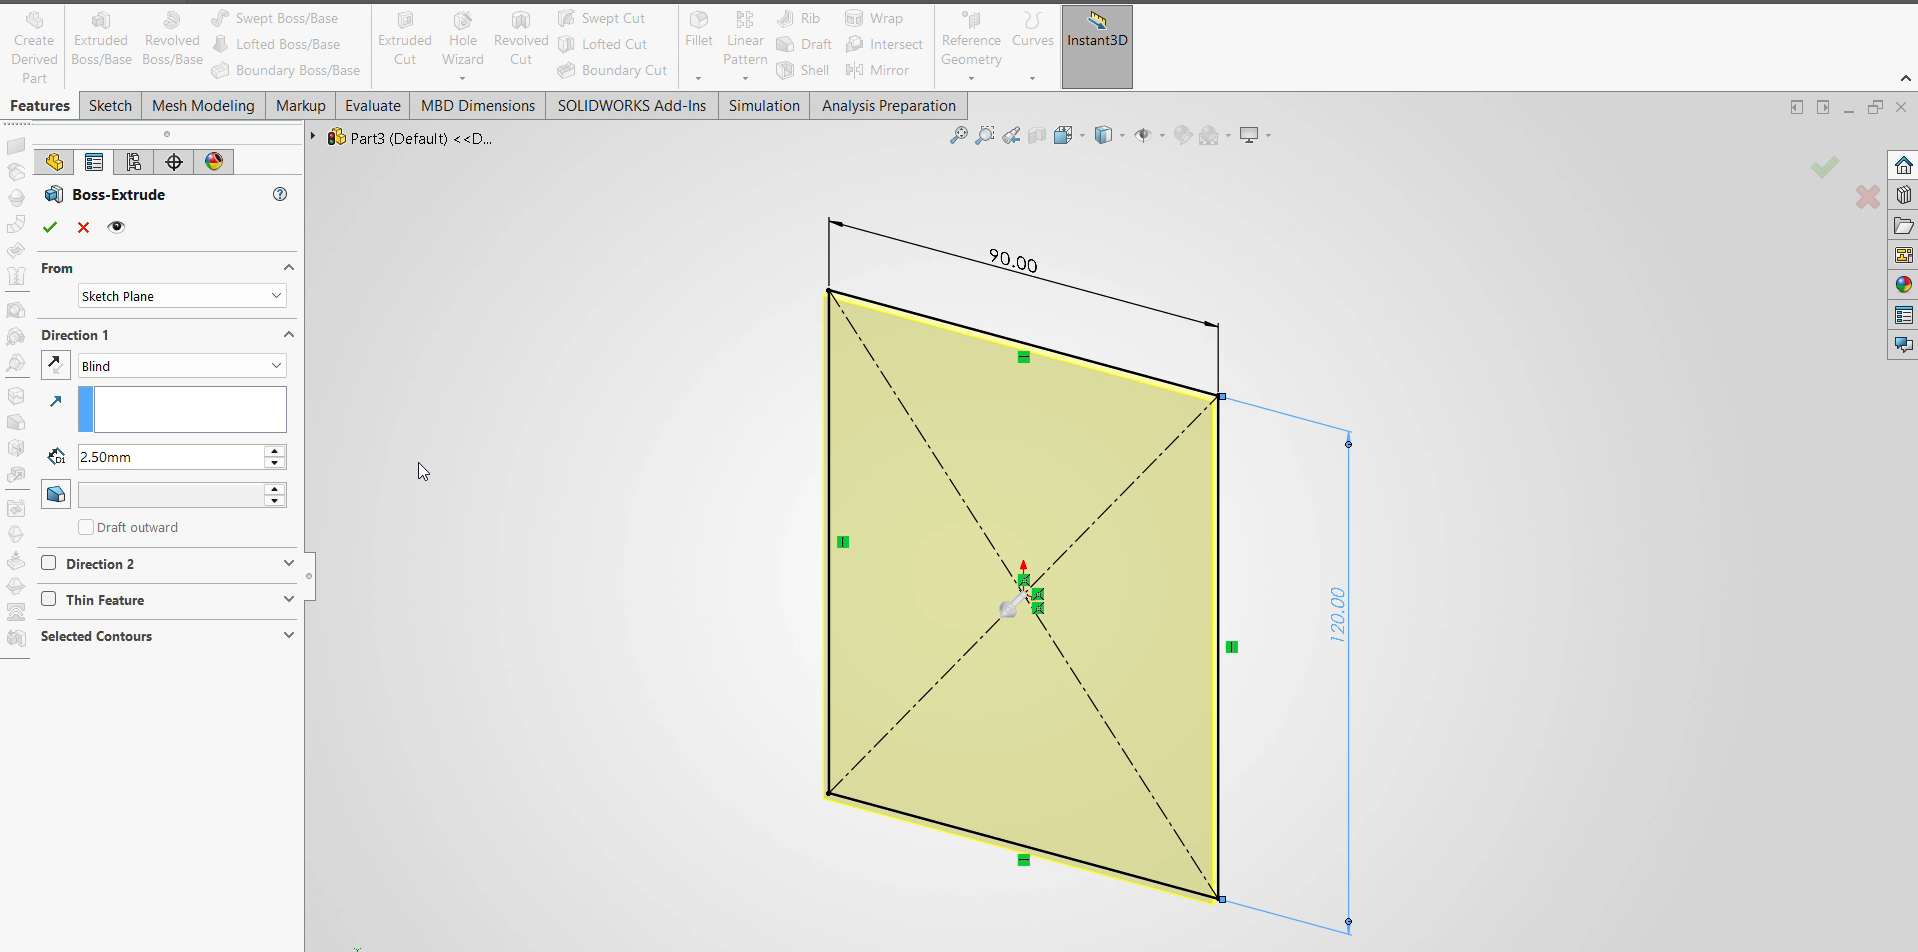Toggle the Draft On/Off button
1918x952 pixels.
56,494
